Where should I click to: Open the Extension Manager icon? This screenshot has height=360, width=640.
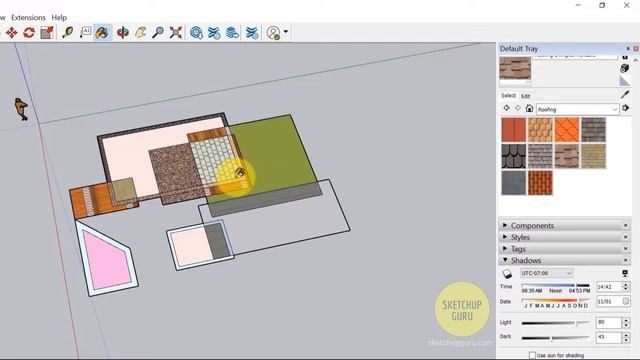[252, 33]
